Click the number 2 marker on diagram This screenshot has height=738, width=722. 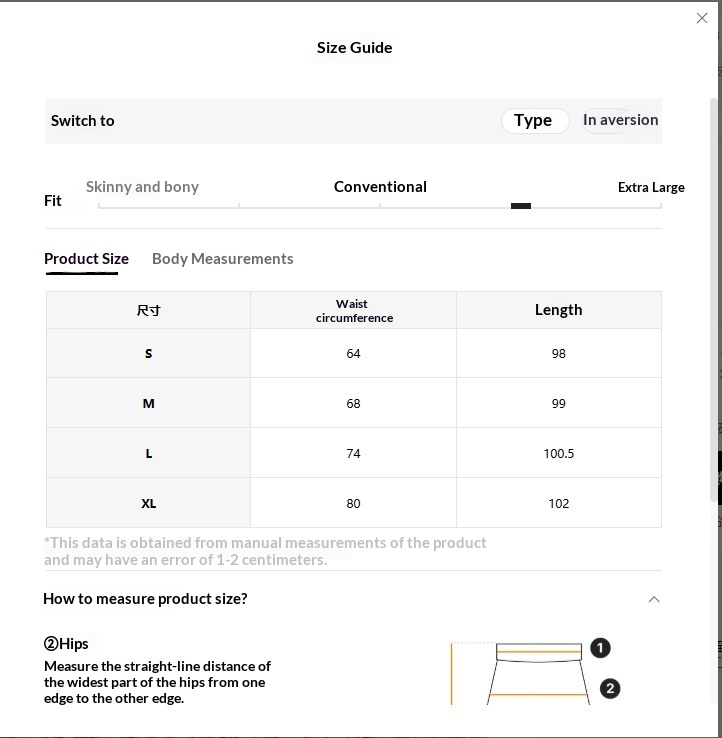coord(610,688)
